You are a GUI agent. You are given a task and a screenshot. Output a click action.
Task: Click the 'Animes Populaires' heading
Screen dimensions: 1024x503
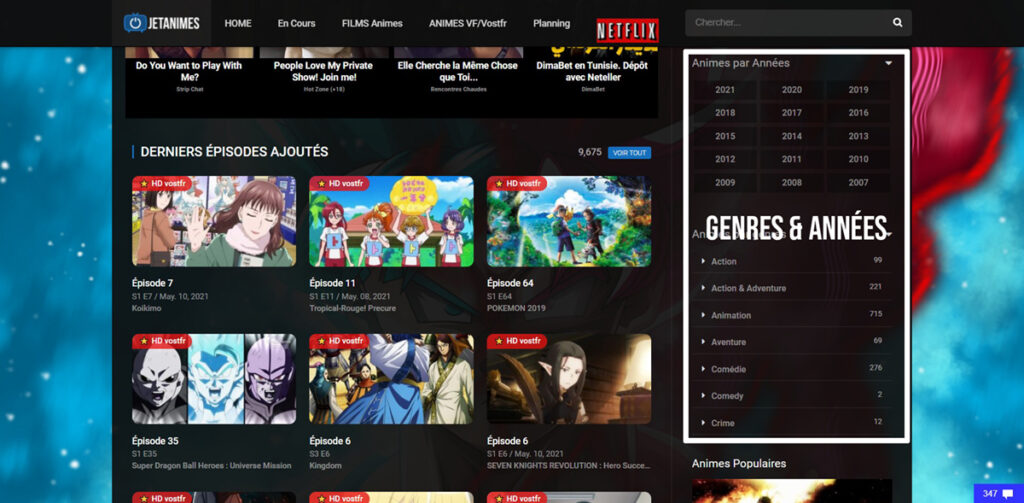(x=739, y=464)
